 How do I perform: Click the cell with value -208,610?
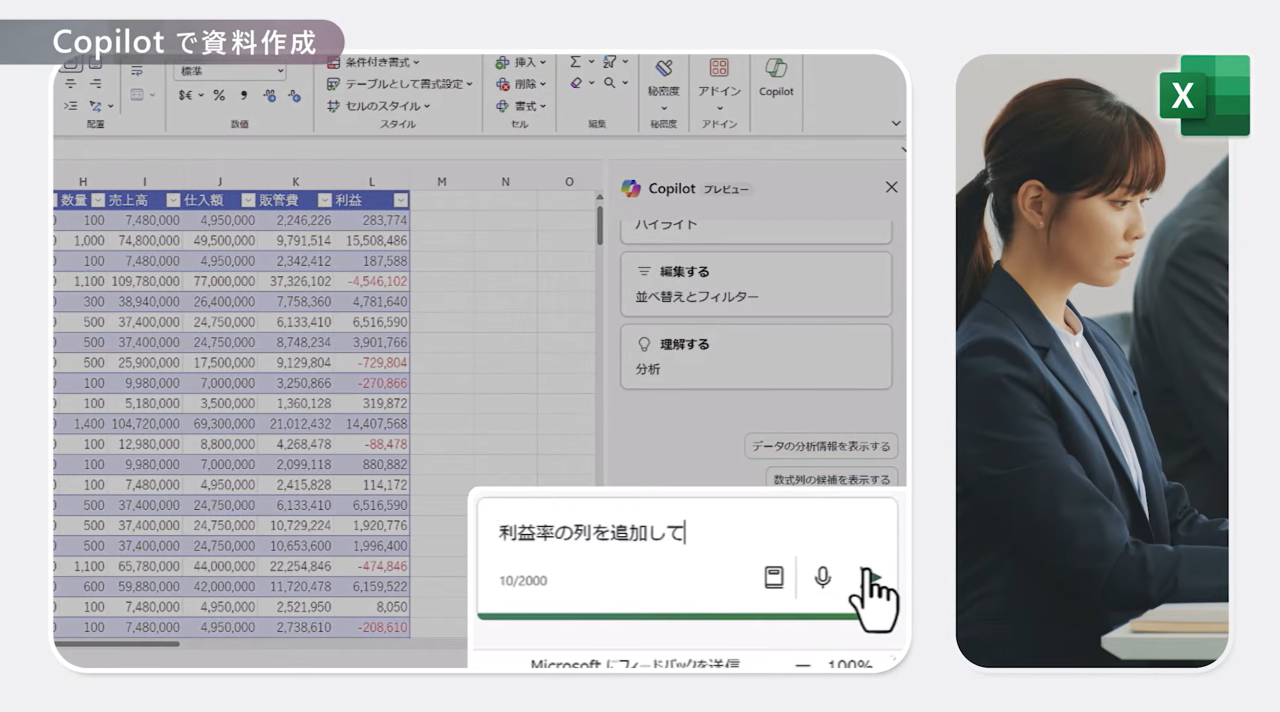(371, 628)
